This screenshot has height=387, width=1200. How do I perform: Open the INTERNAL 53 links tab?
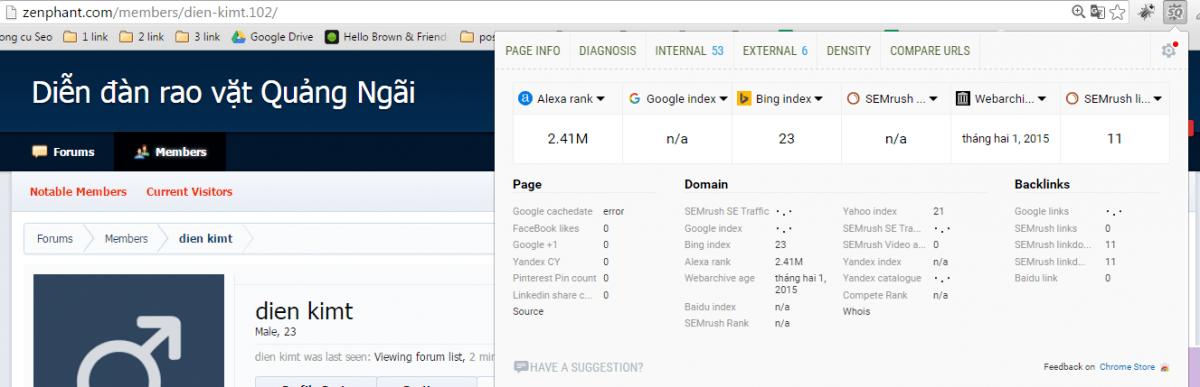pyautogui.click(x=689, y=51)
